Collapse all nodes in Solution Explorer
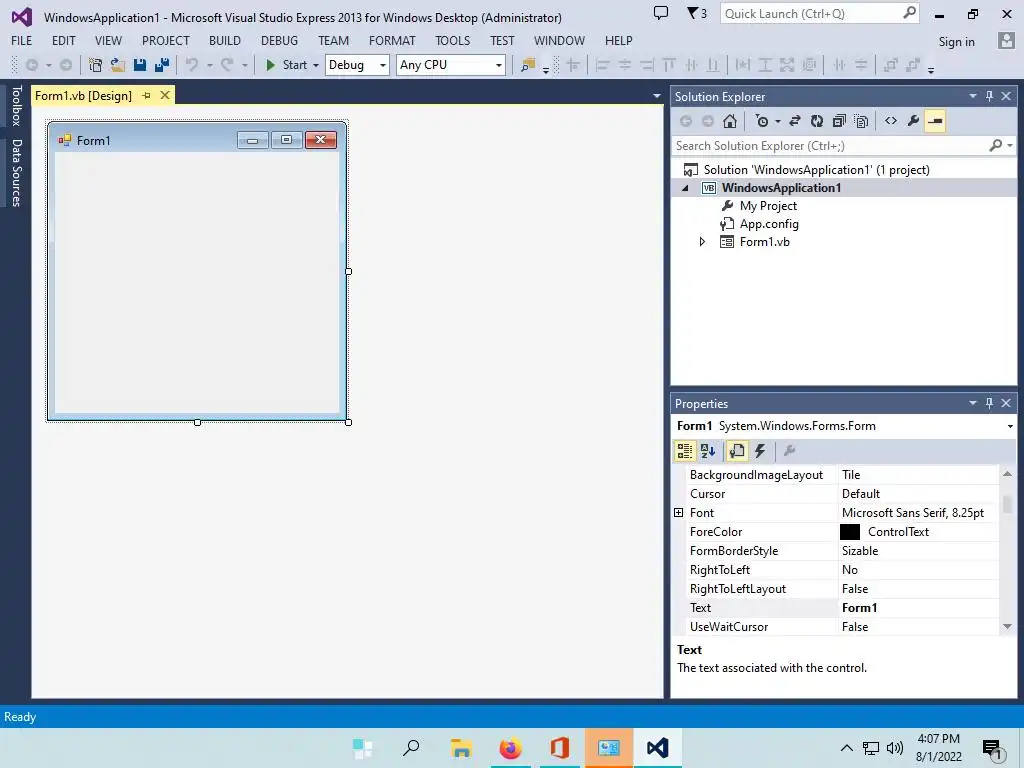The height and width of the screenshot is (768, 1024). 839,121
